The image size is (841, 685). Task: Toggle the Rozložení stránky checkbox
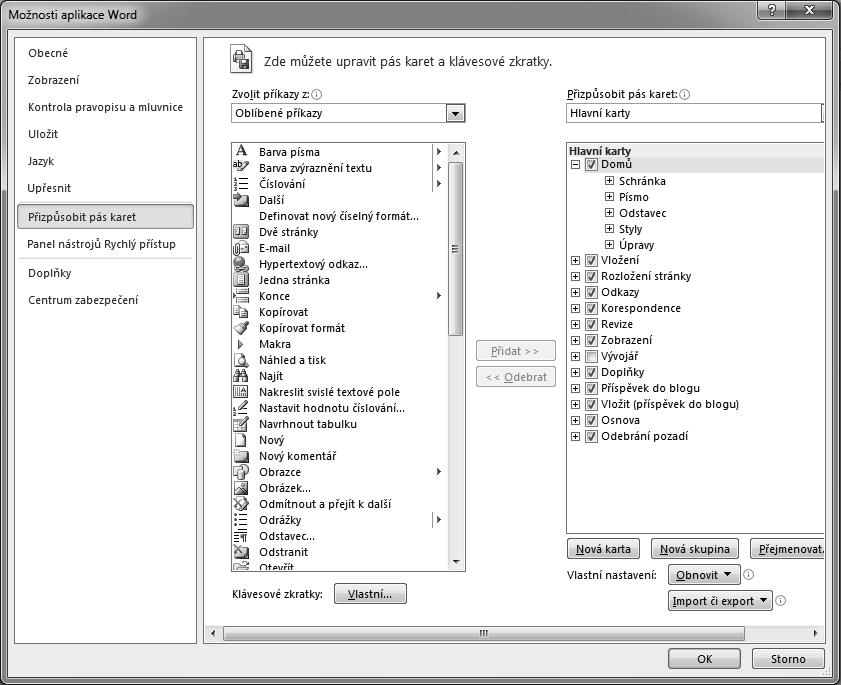point(591,276)
